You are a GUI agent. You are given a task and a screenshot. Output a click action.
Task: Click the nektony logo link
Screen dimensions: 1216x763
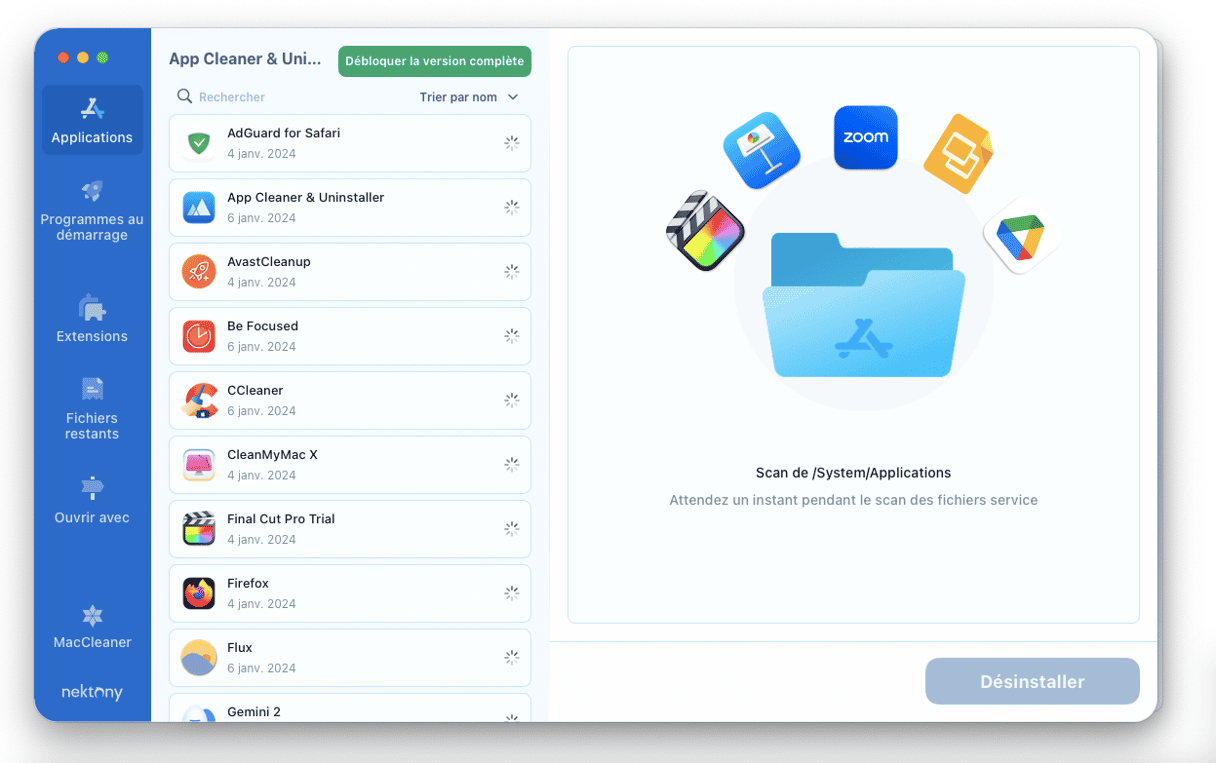click(x=92, y=692)
